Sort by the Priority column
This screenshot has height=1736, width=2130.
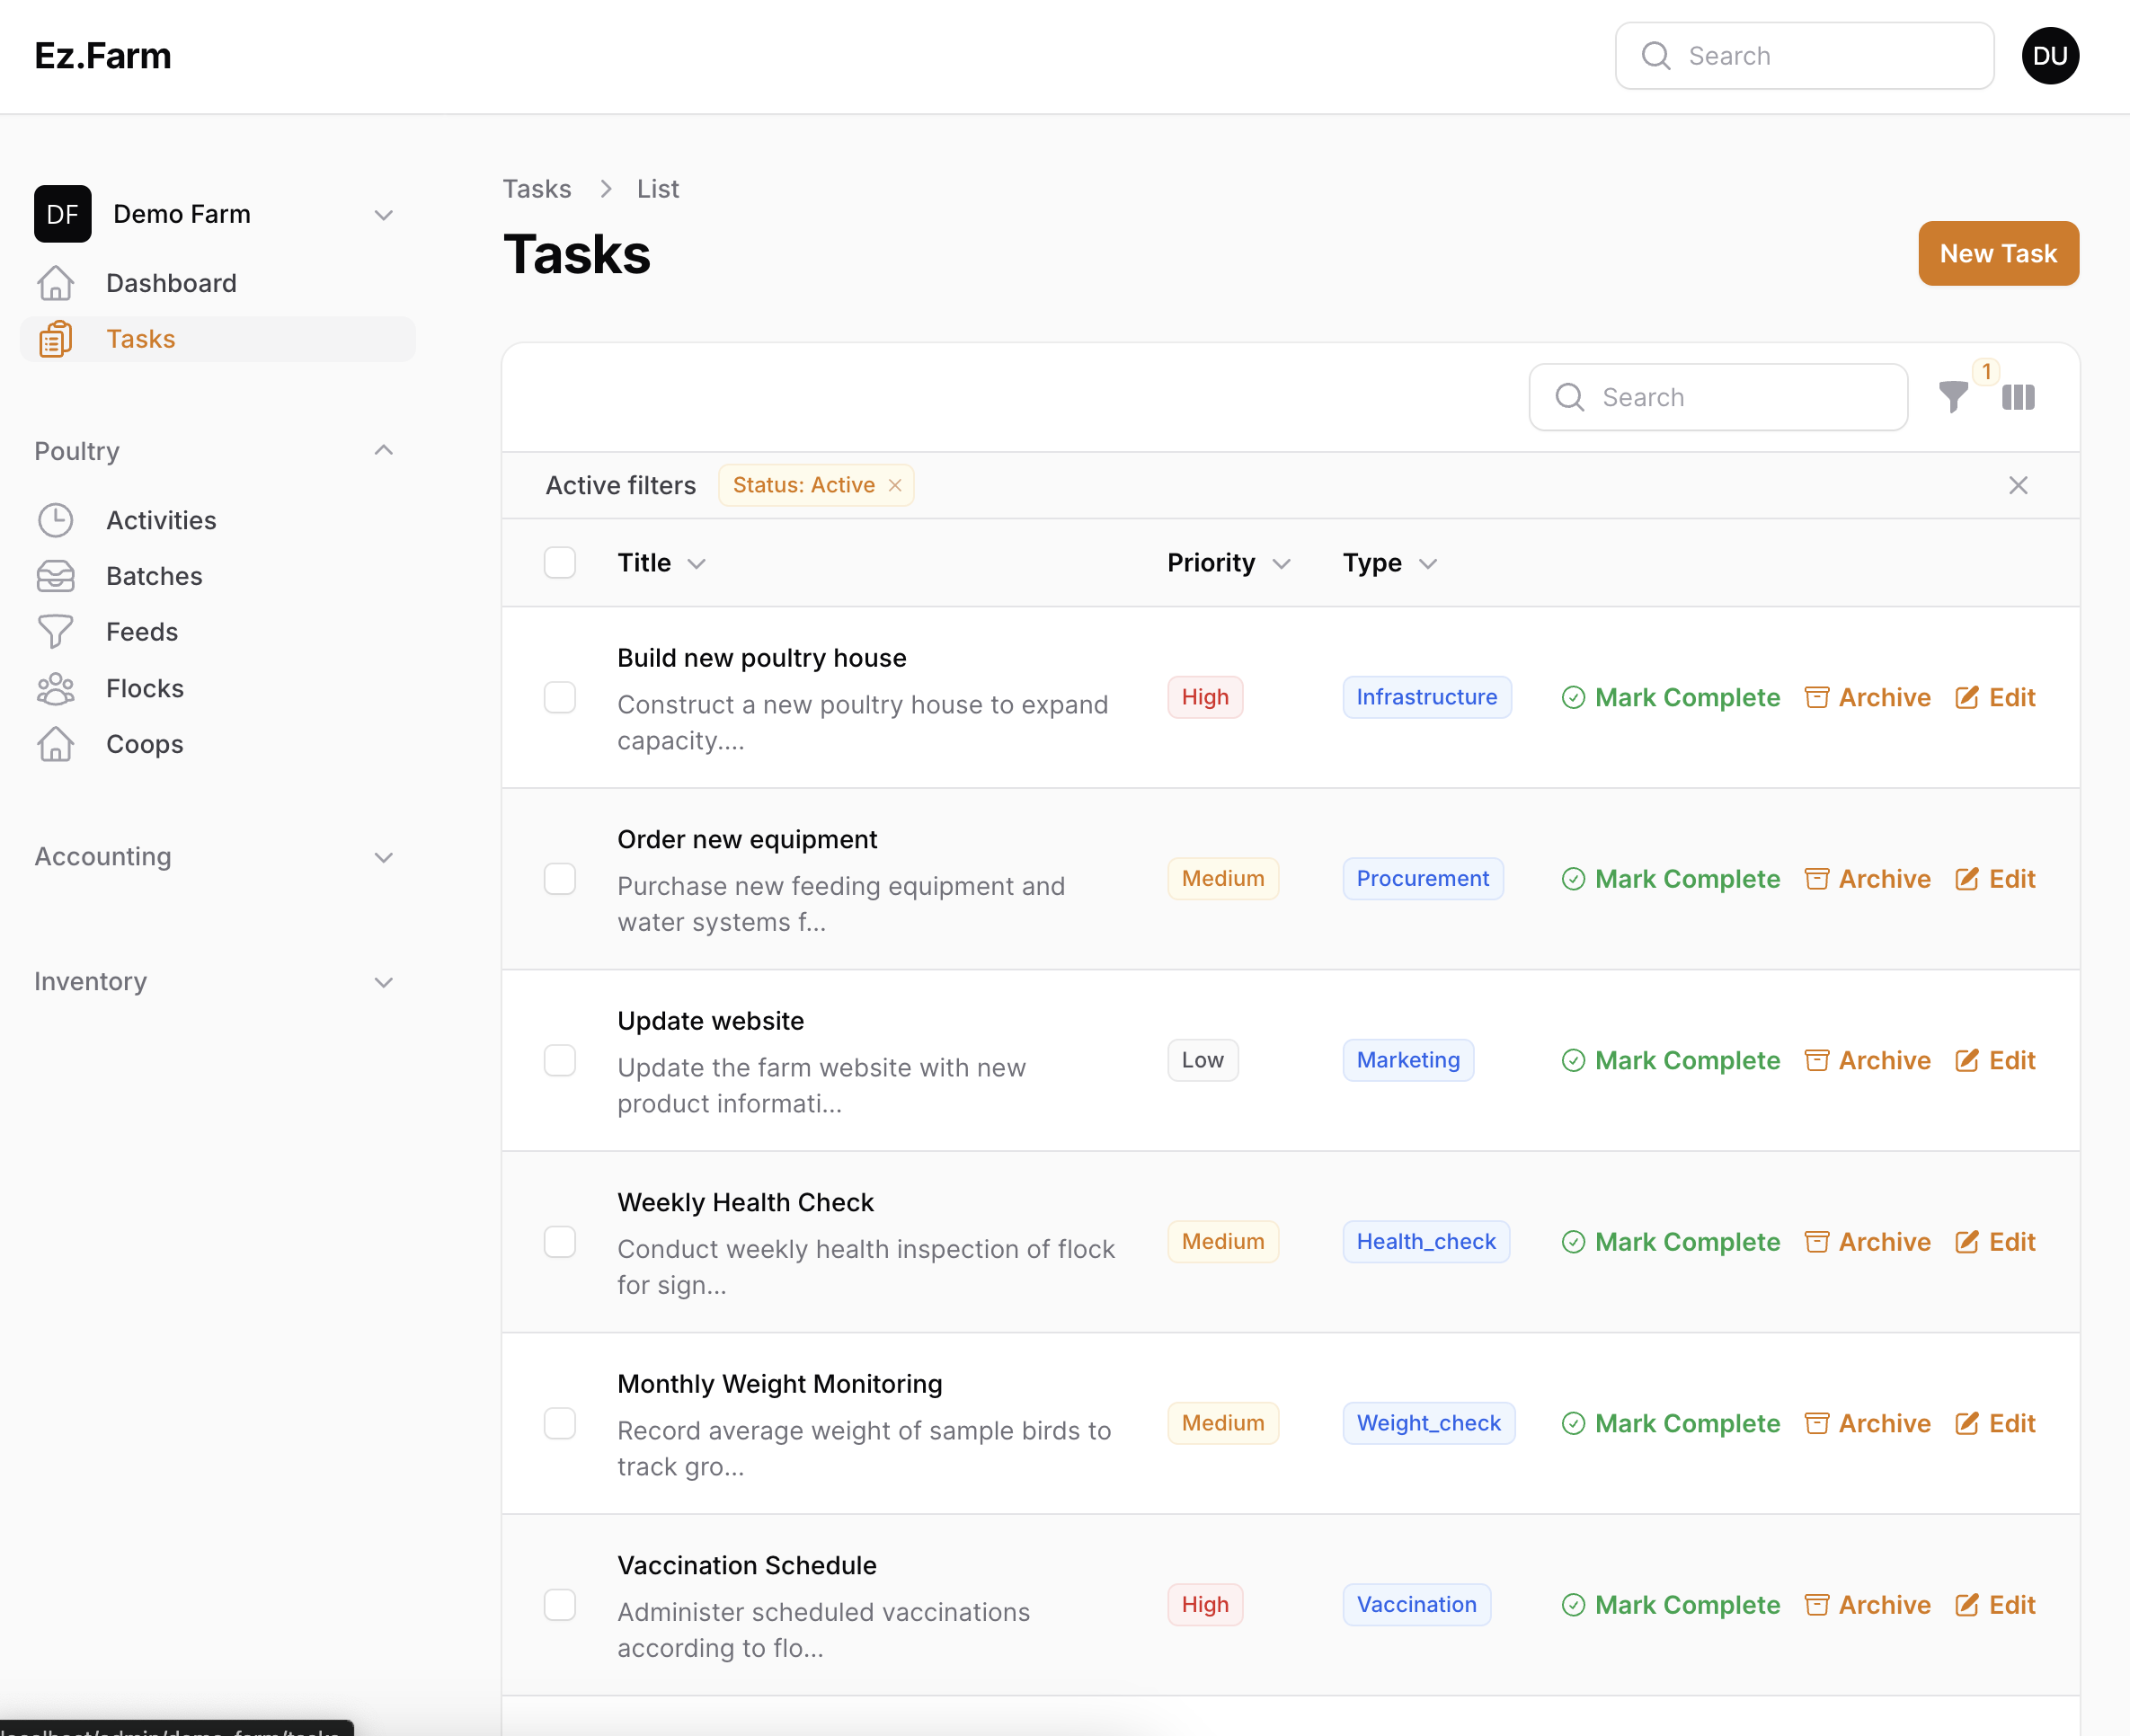tap(1229, 563)
